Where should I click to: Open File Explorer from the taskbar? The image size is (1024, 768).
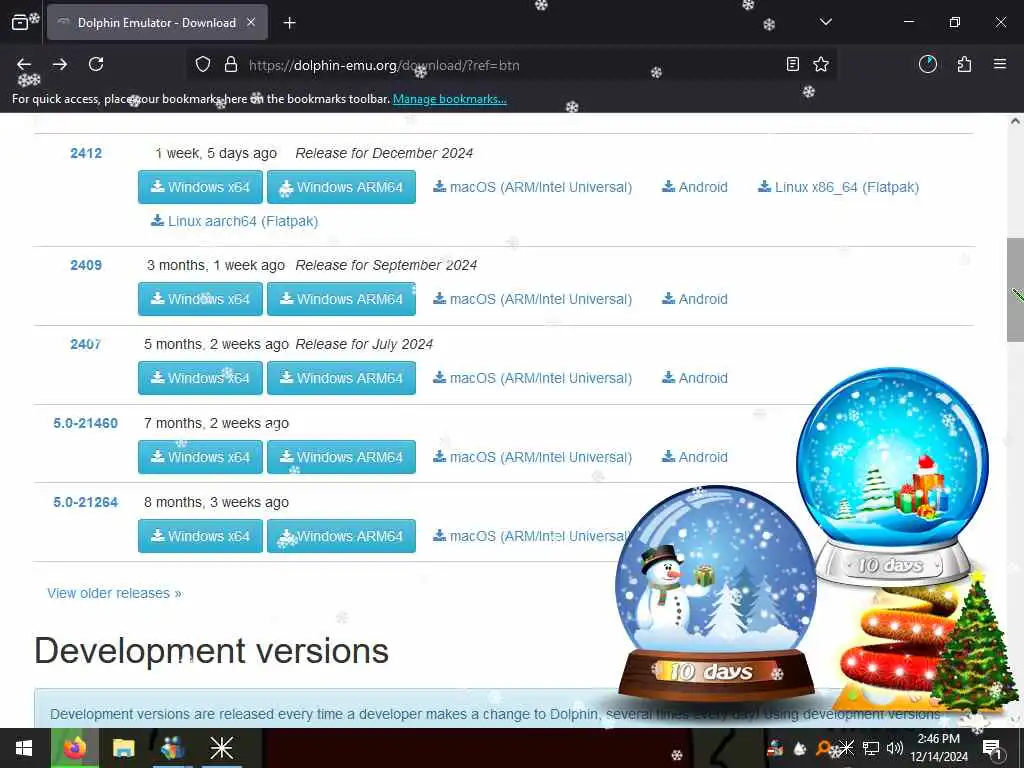tap(123, 748)
